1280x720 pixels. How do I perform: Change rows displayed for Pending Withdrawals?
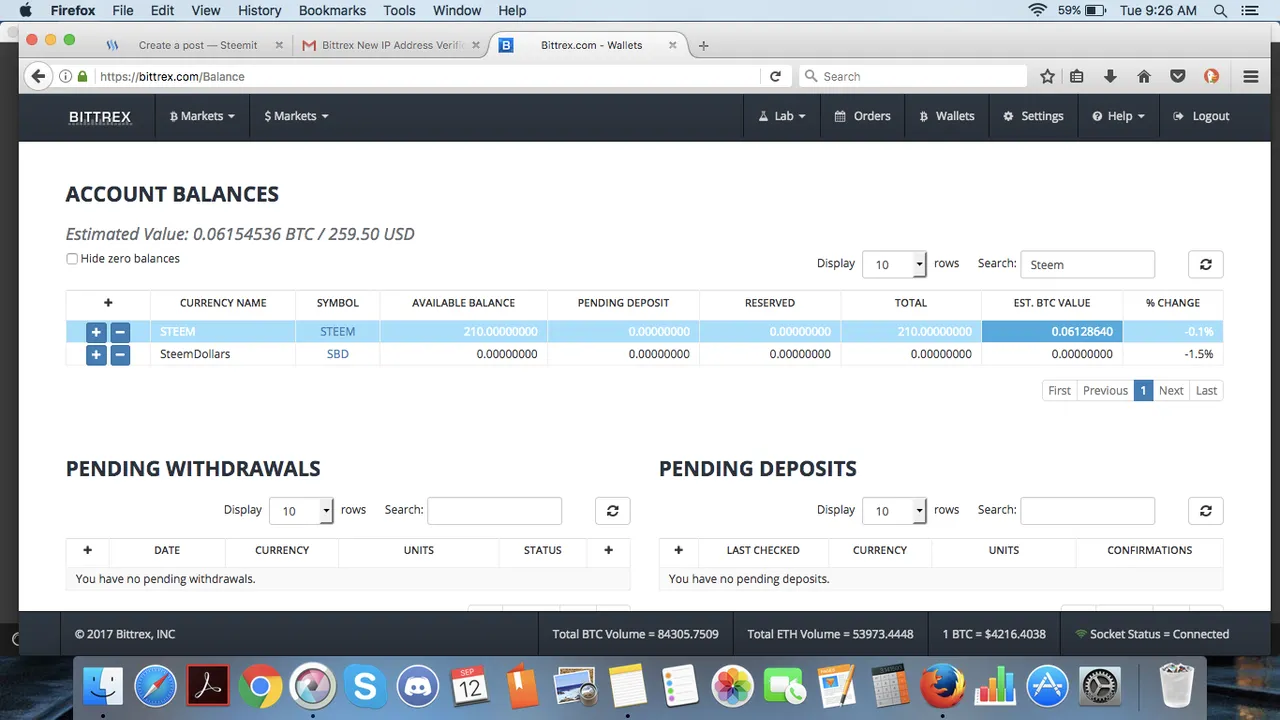tap(302, 510)
